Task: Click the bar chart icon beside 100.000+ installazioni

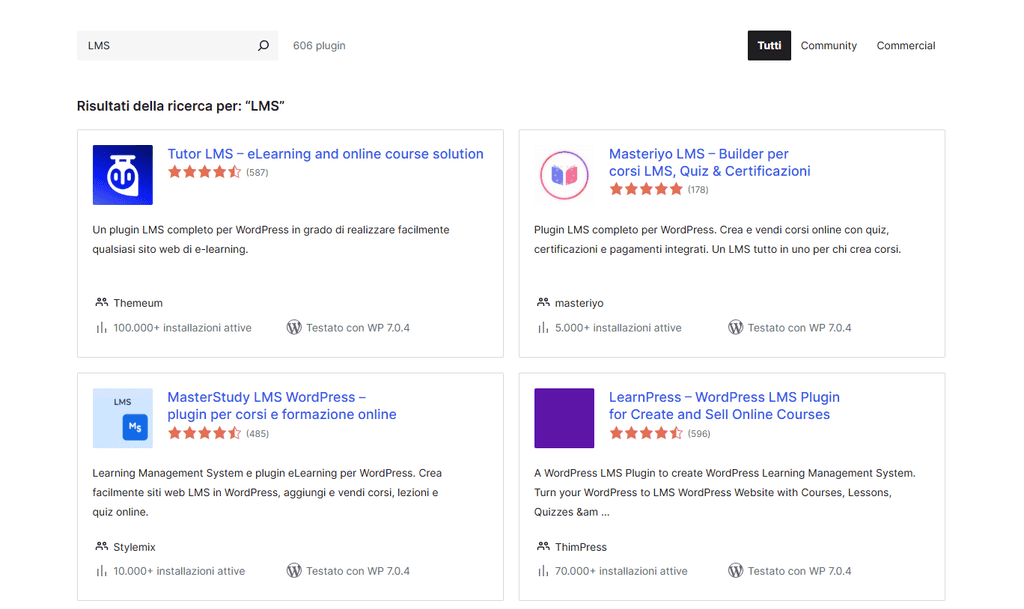Action: point(101,328)
